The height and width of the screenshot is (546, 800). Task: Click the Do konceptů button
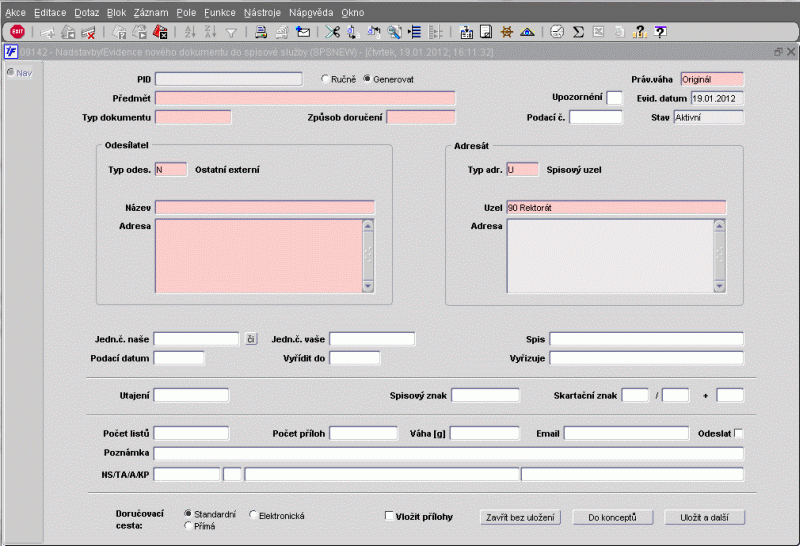(x=612, y=517)
